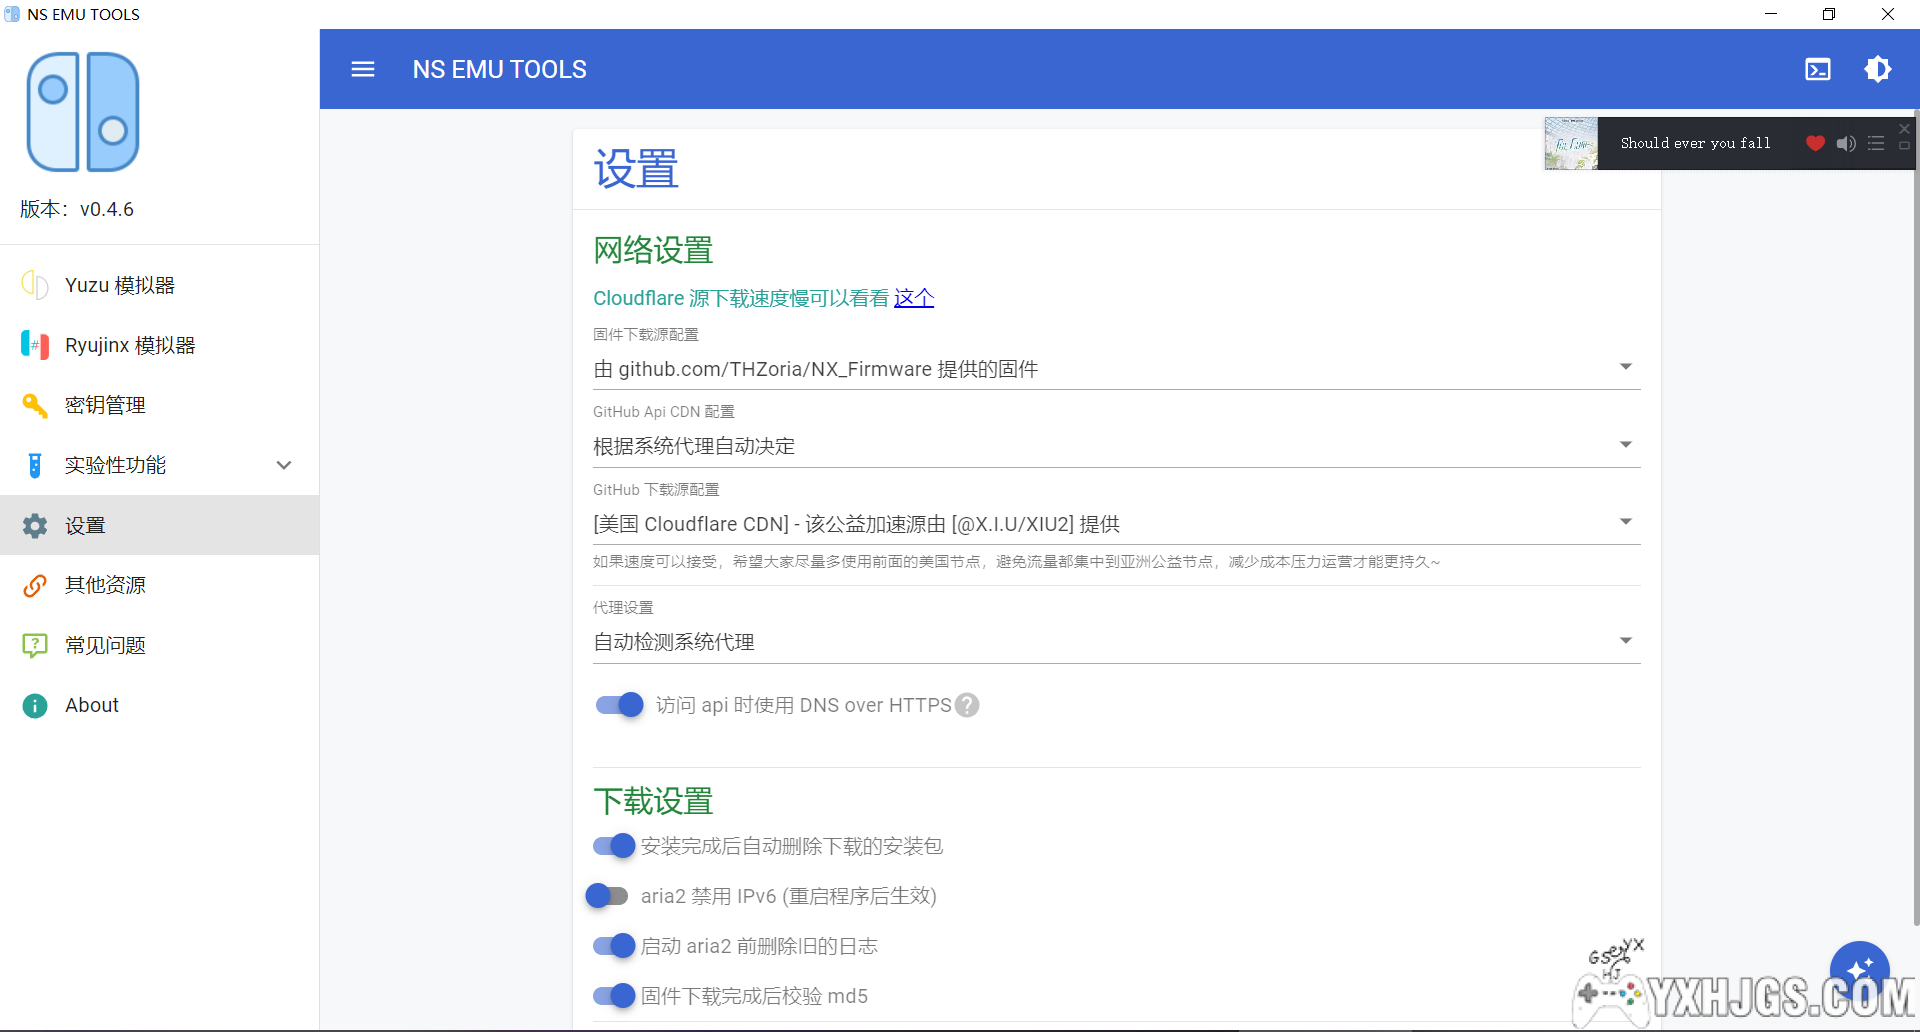This screenshot has height=1032, width=1920.
Task: Open the hamburger navigation menu
Action: [362, 69]
